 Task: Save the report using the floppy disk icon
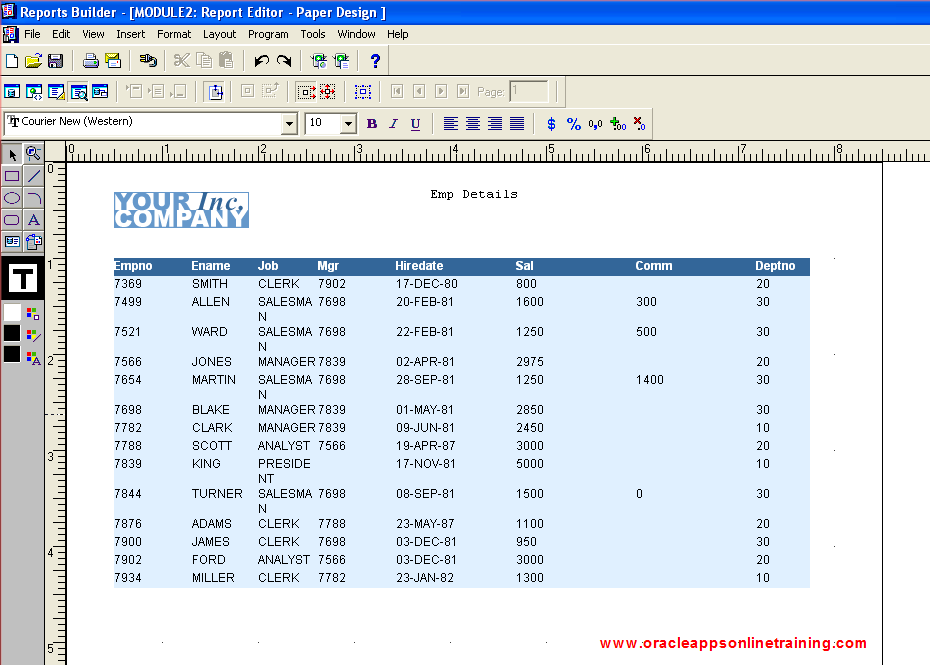tap(55, 61)
